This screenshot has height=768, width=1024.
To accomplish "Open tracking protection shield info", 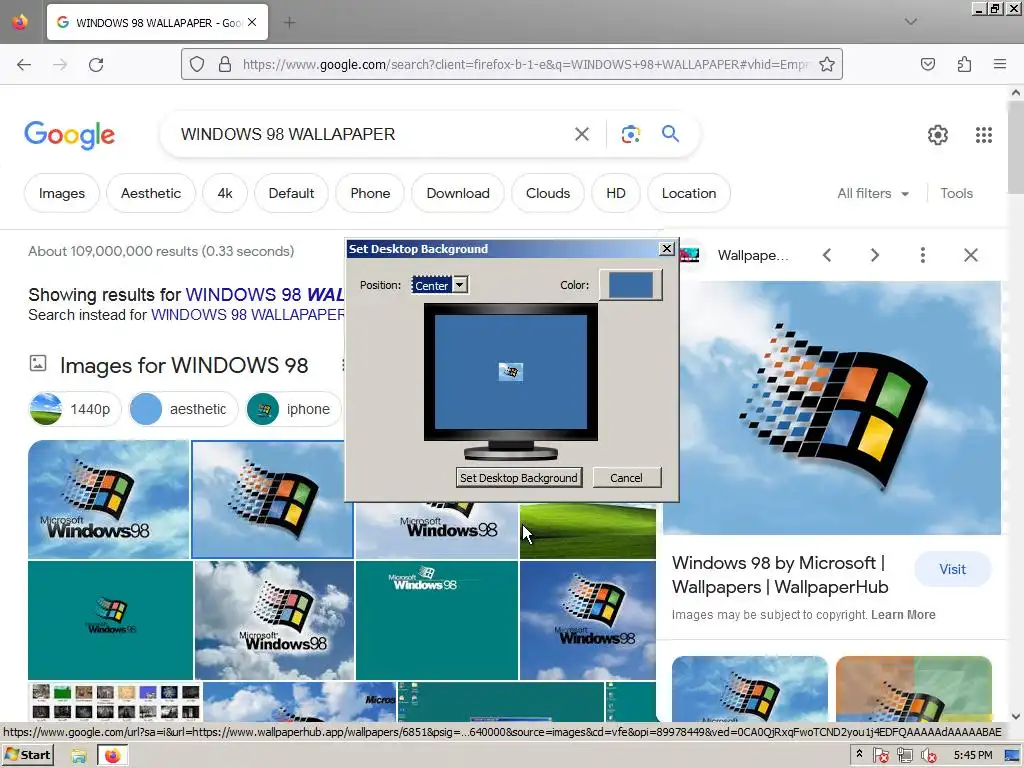I will tap(197, 64).
